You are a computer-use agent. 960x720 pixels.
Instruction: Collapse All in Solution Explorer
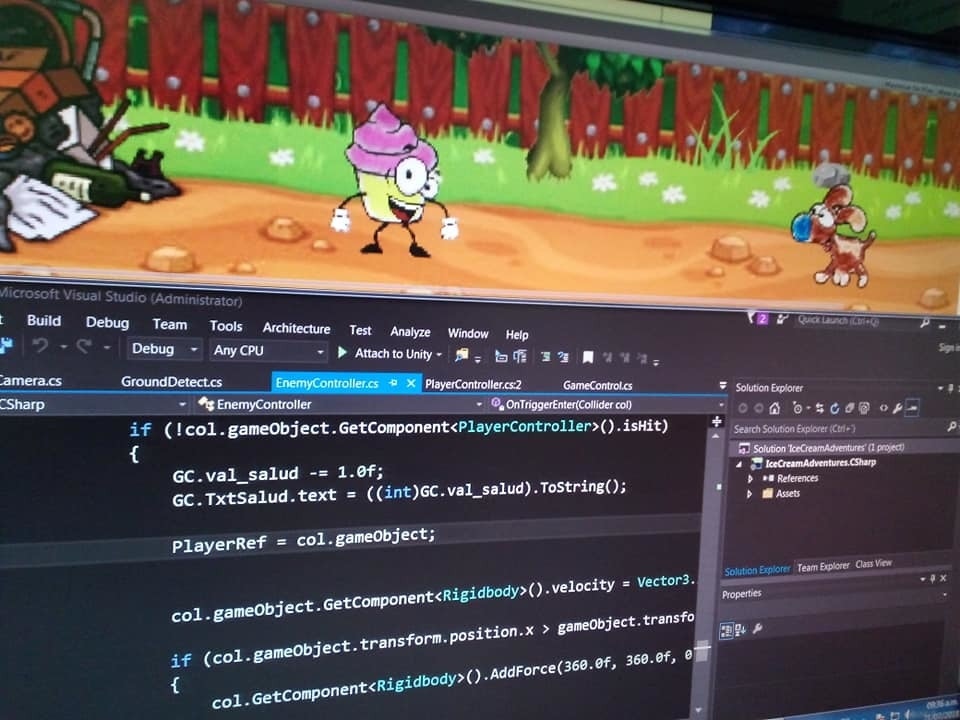point(849,408)
